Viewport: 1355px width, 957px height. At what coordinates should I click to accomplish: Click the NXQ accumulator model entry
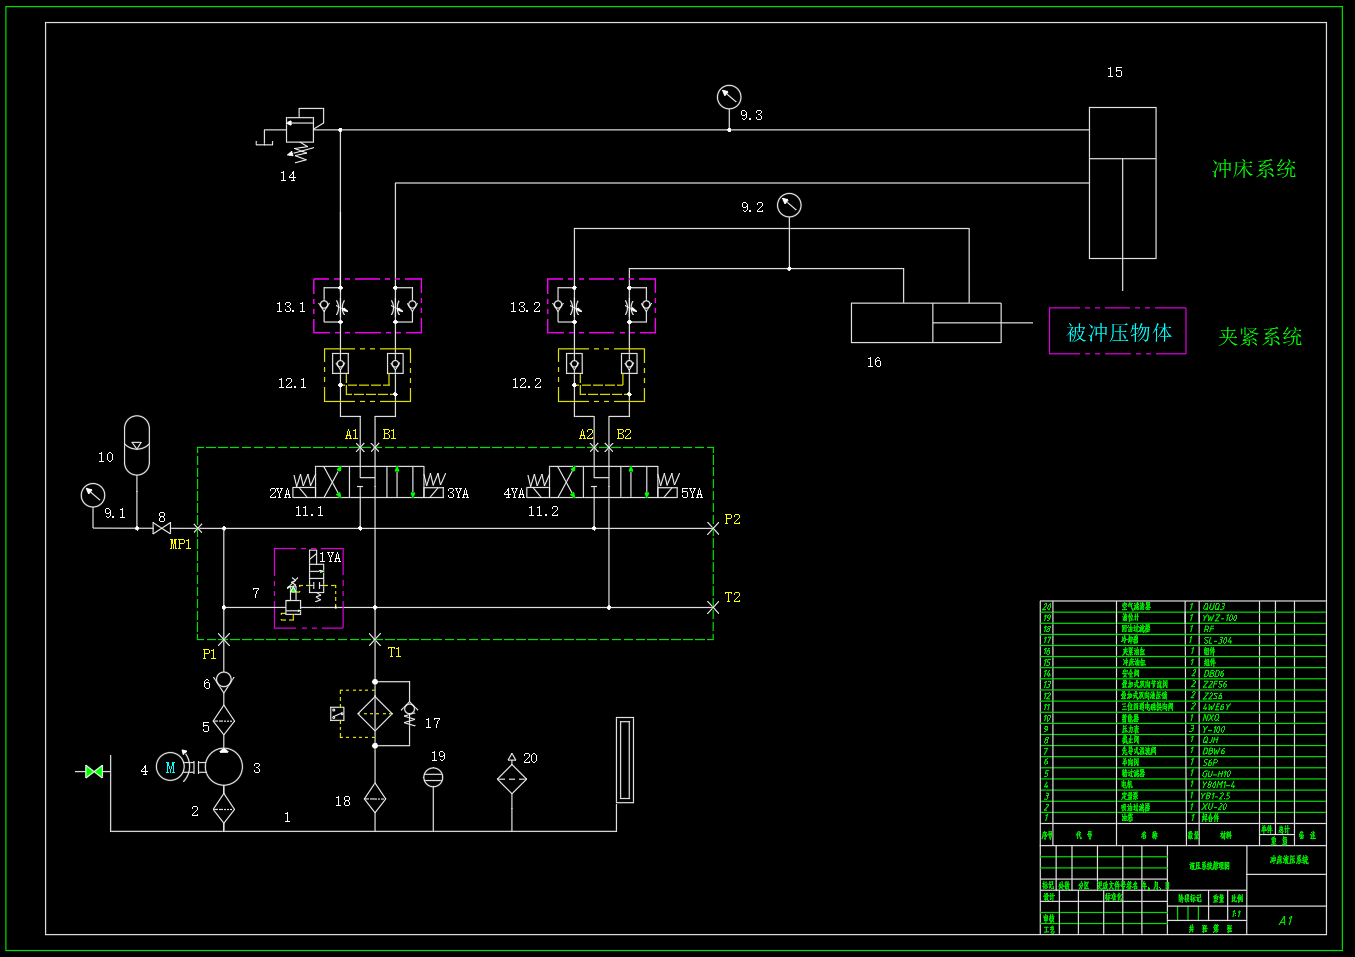click(x=1211, y=718)
